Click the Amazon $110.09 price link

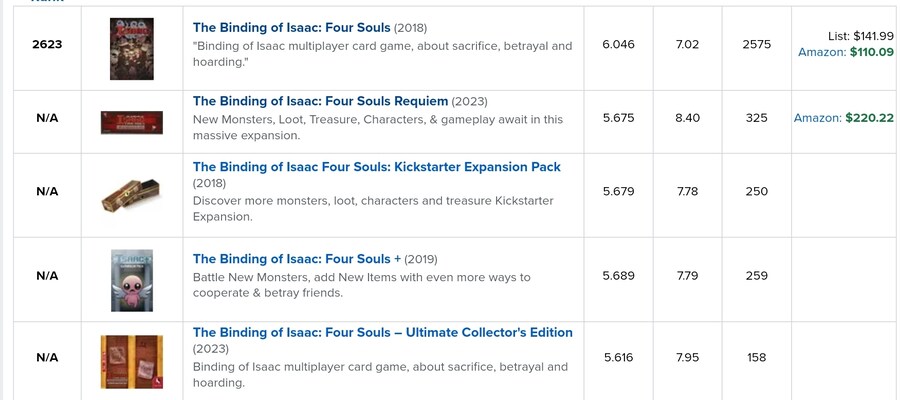pyautogui.click(x=846, y=52)
